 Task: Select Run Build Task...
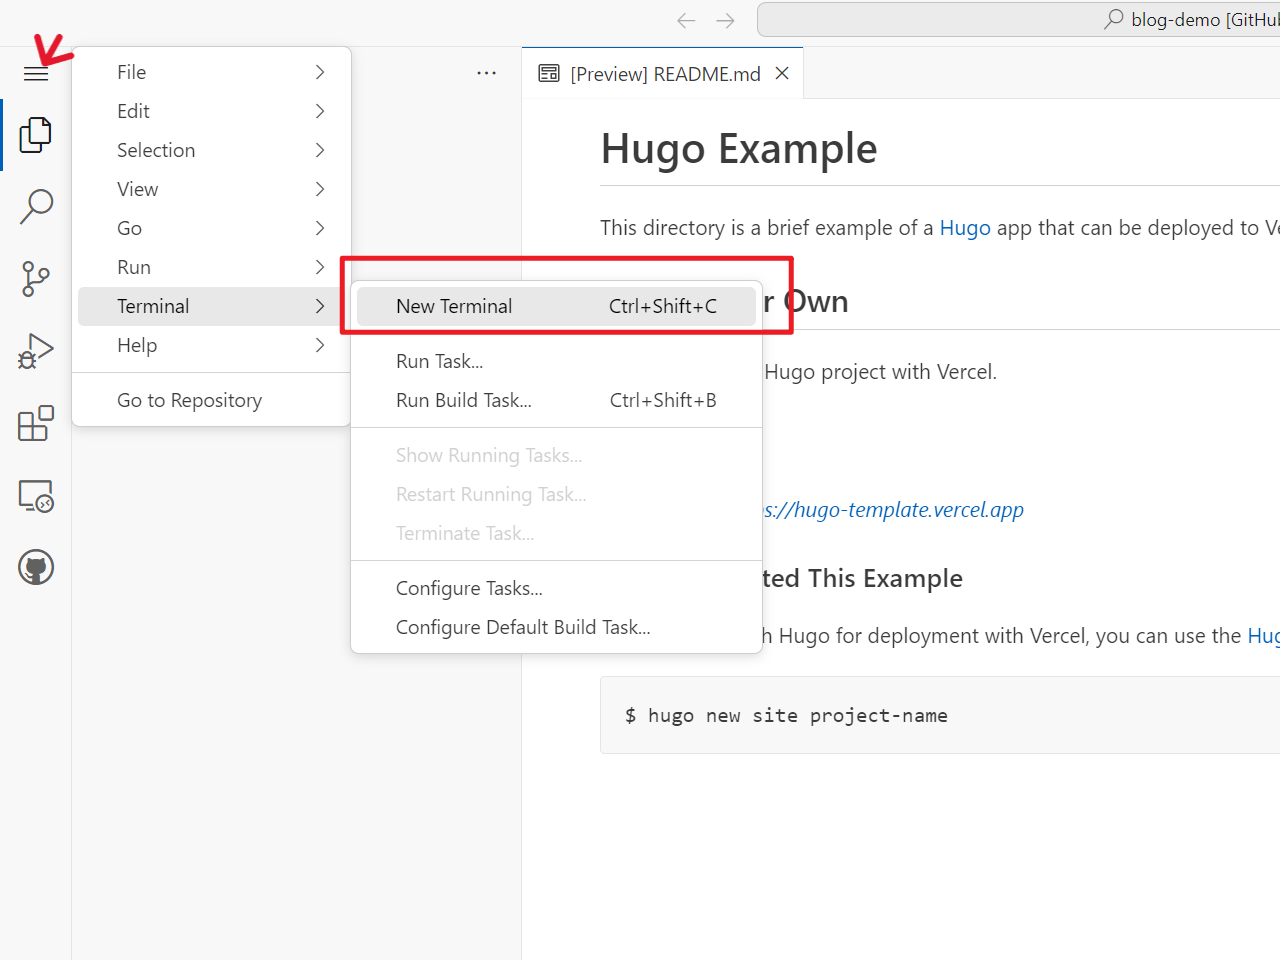pos(556,400)
